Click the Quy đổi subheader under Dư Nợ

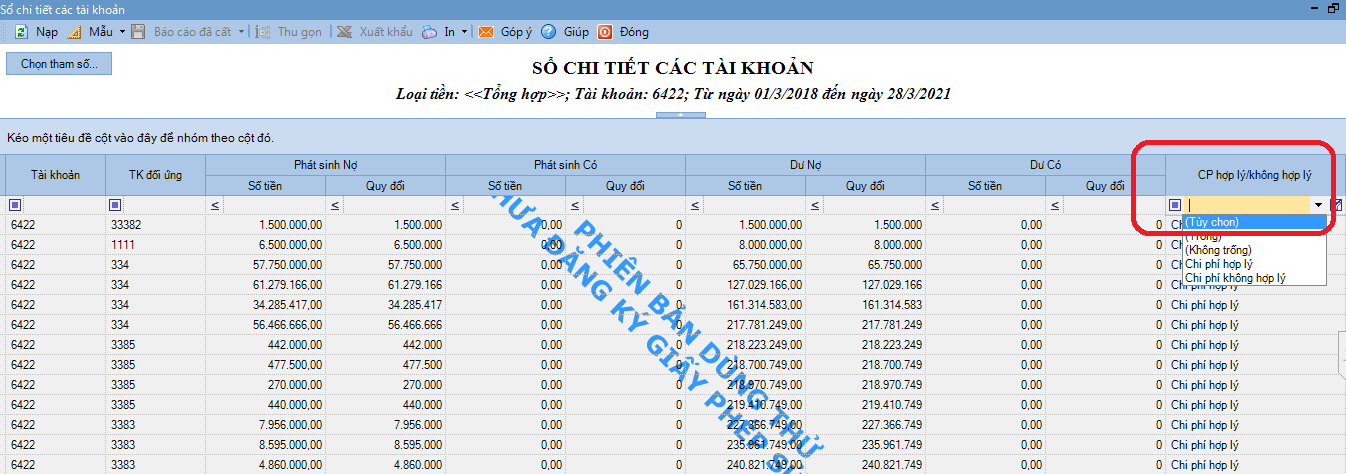point(865,185)
